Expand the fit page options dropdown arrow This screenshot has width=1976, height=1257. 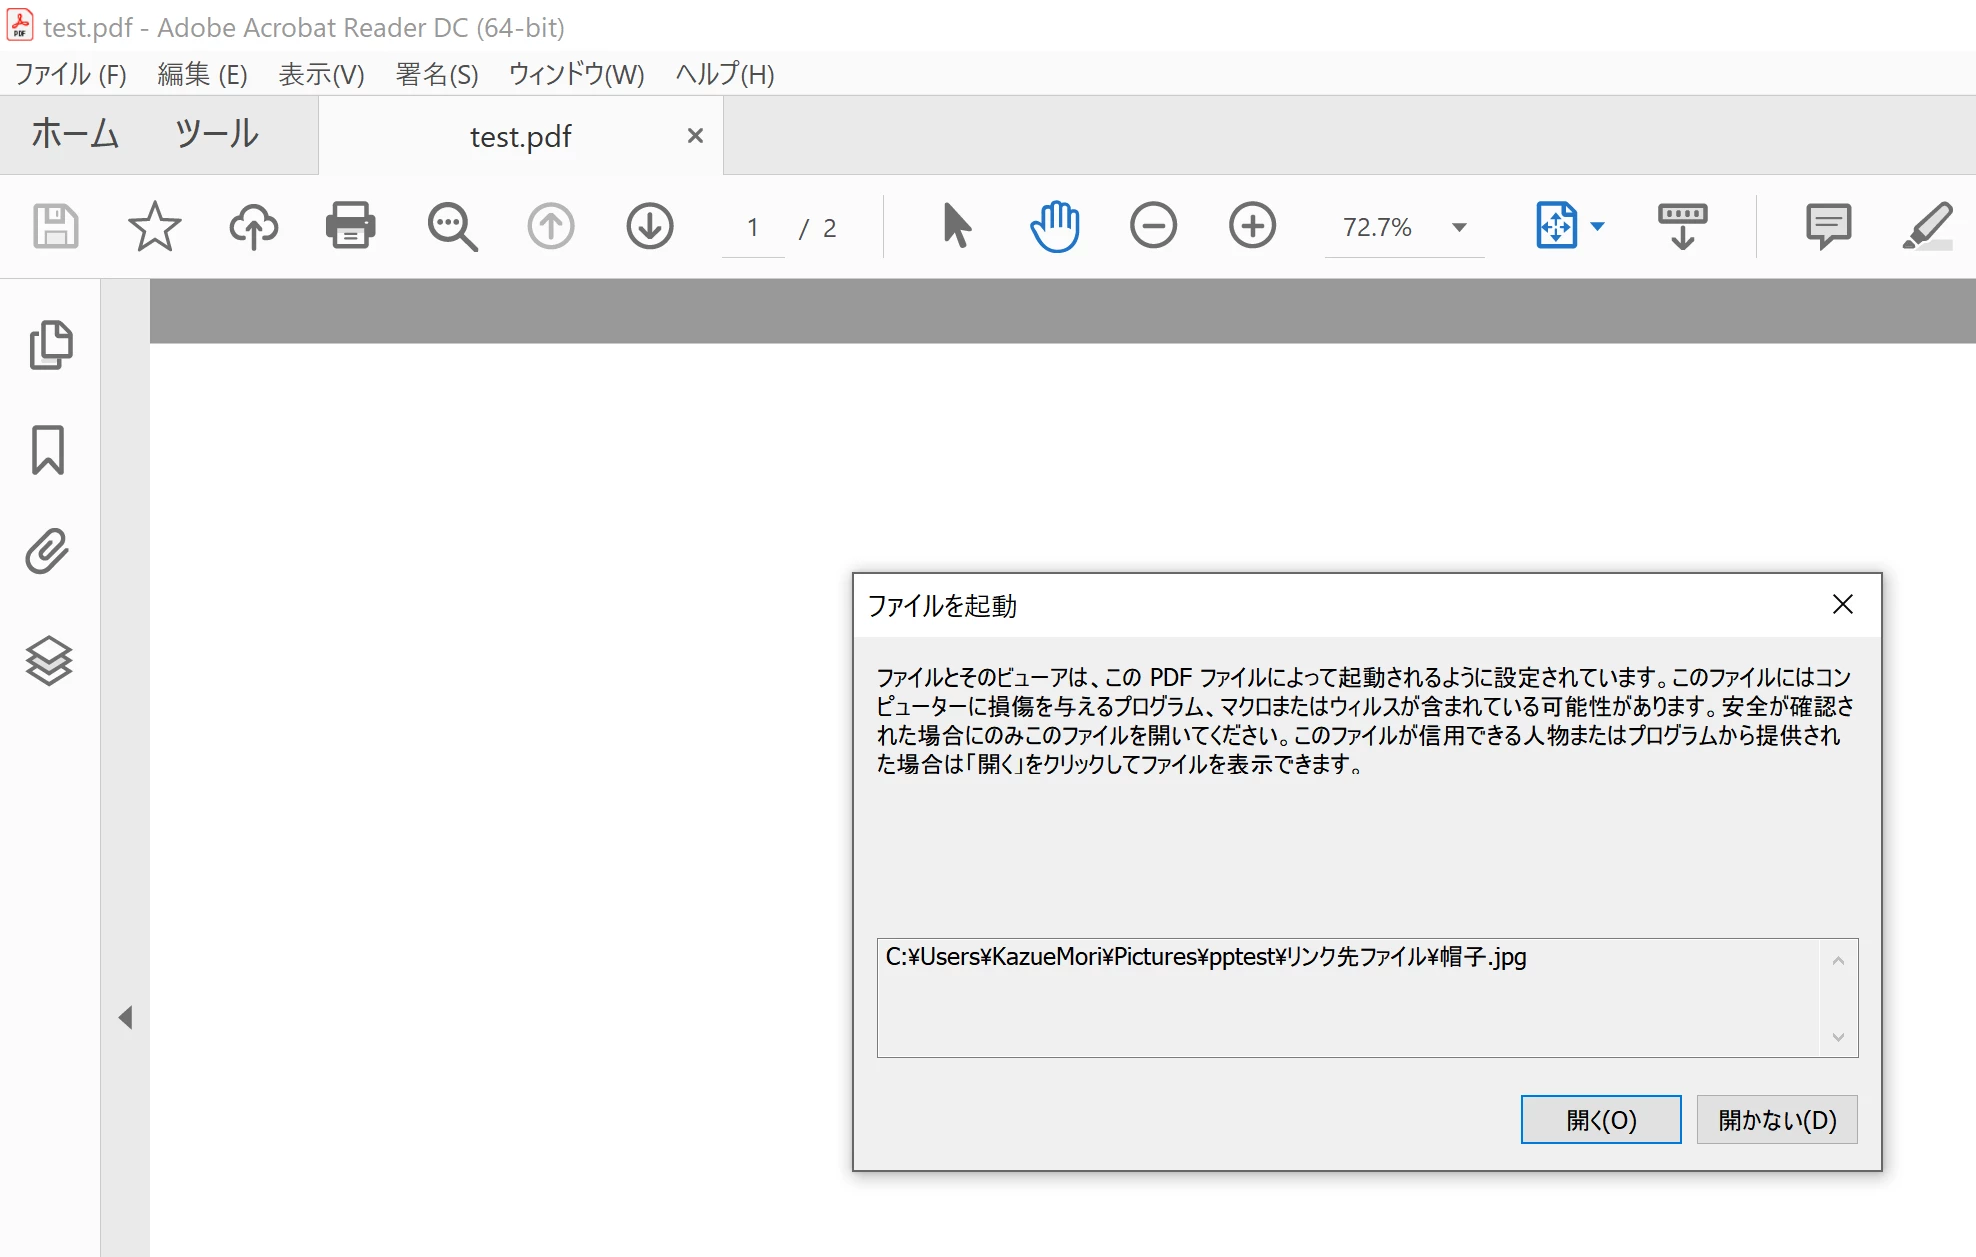(x=1597, y=227)
